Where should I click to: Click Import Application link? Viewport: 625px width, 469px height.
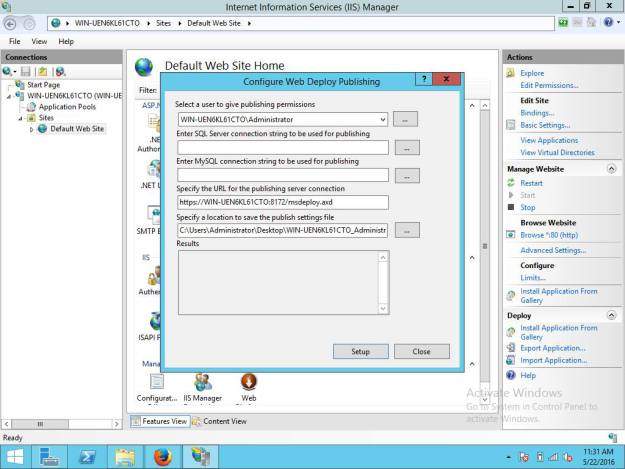point(553,360)
